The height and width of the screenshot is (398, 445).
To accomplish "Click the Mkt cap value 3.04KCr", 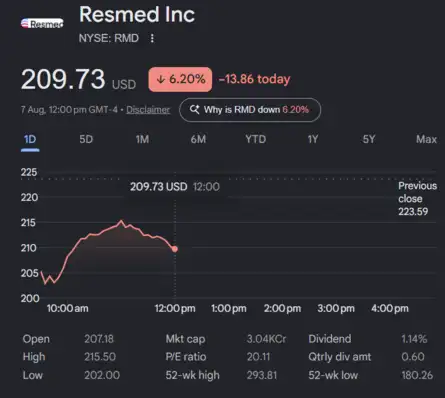I will tap(266, 339).
